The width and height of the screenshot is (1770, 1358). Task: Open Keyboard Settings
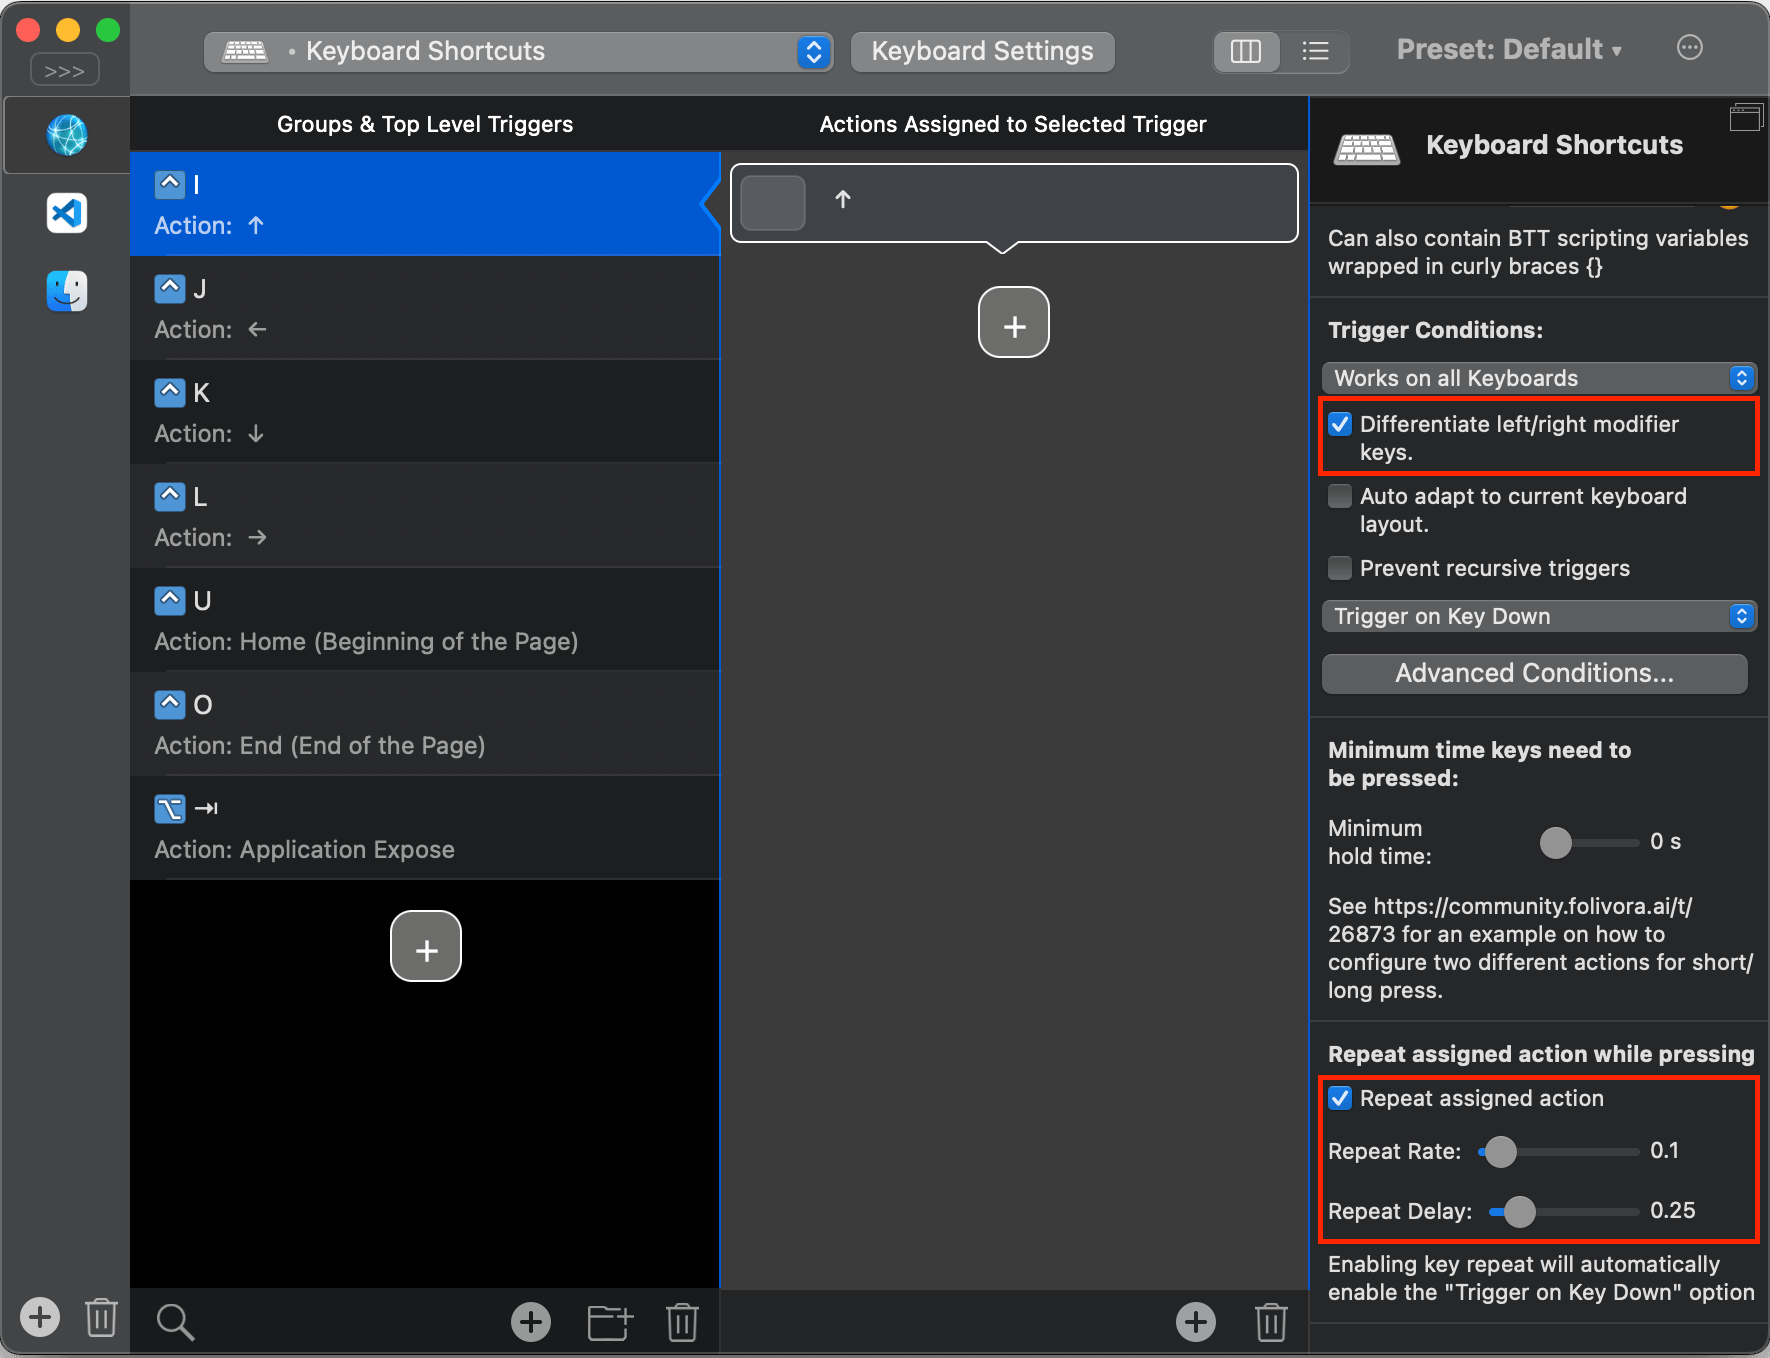982,51
